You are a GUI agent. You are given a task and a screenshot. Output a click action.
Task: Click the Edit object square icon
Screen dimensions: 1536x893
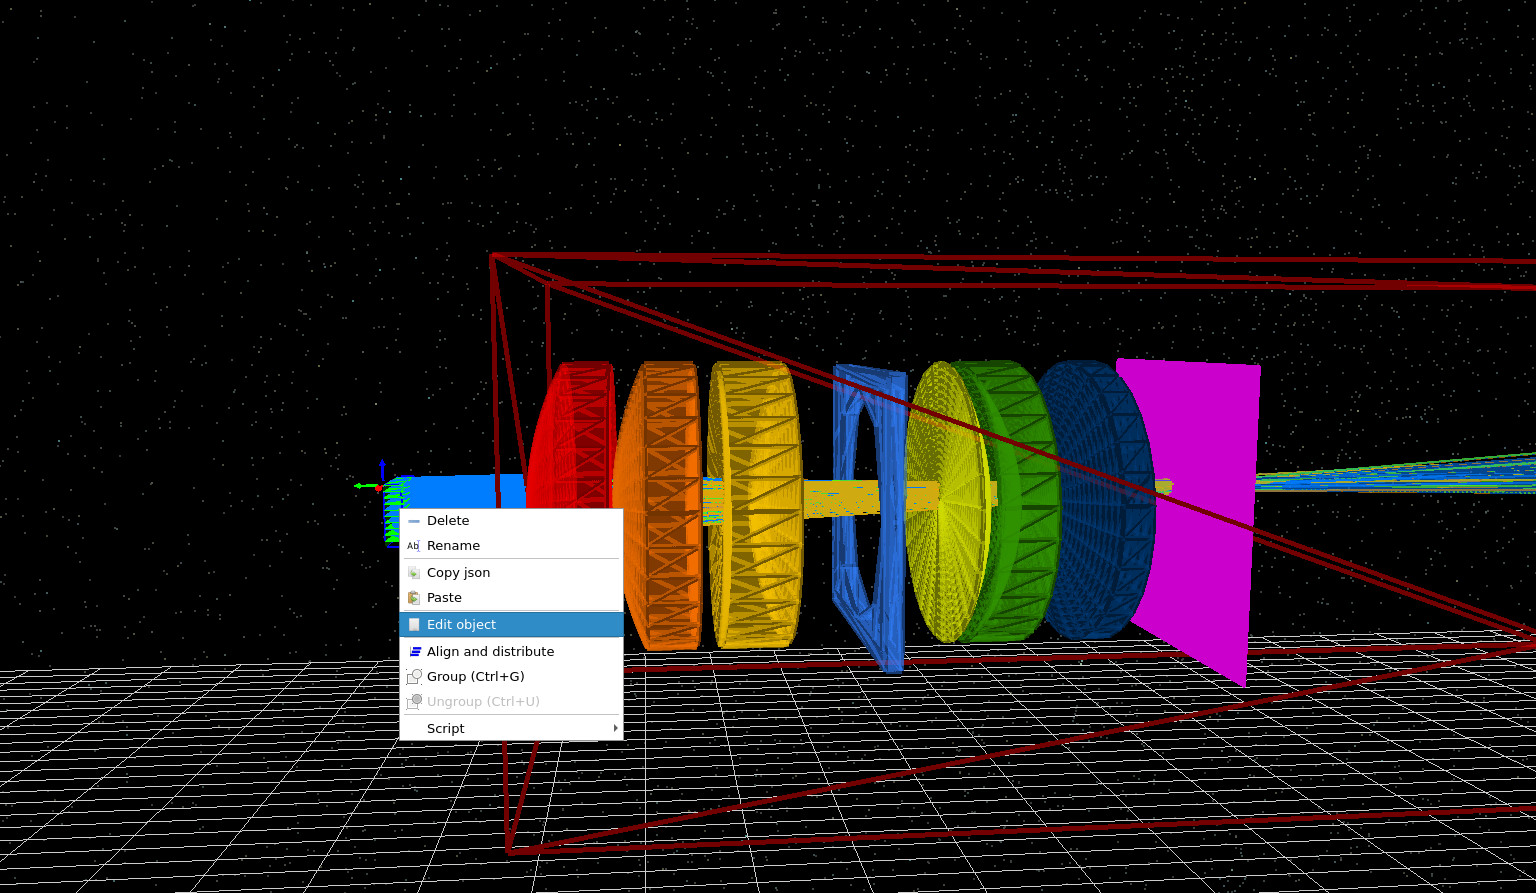(413, 624)
